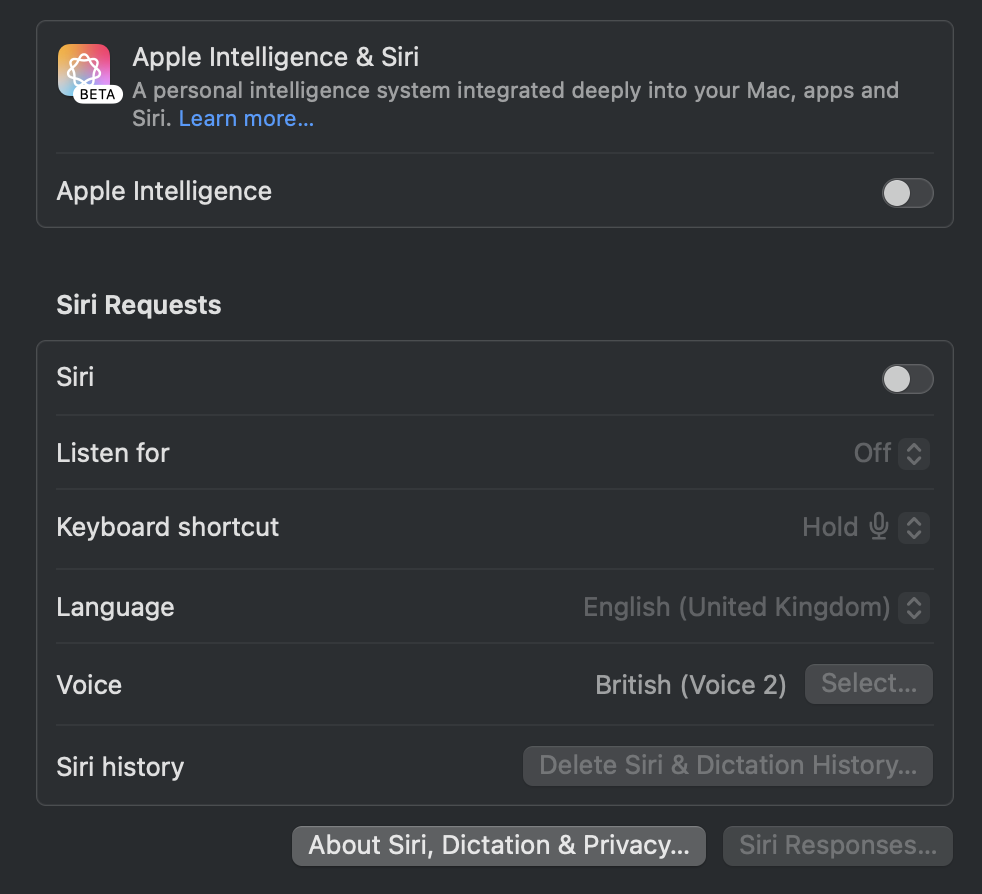Click Delete Siri & Dictation History button
This screenshot has width=982, height=894.
coord(728,766)
